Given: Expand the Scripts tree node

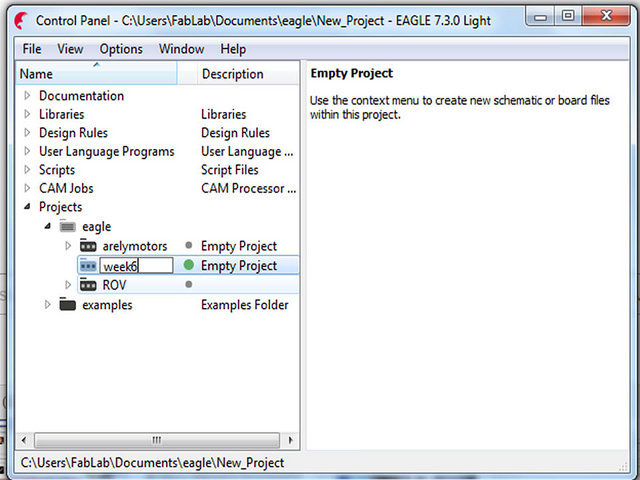Looking at the screenshot, I should tap(27, 169).
